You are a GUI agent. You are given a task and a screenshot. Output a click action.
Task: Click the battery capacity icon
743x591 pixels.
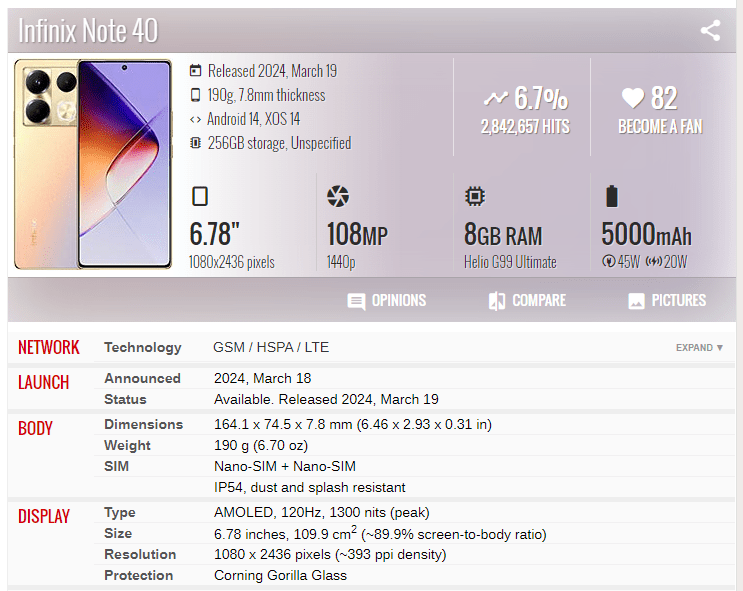612,196
